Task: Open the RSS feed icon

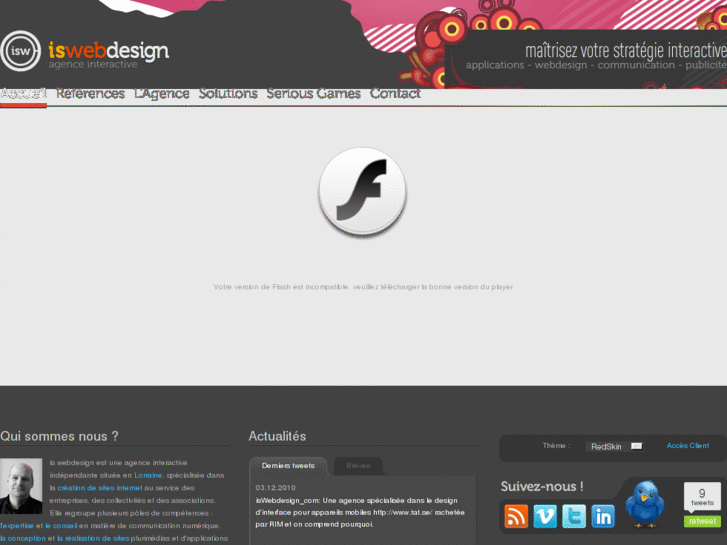Action: pyautogui.click(x=516, y=516)
